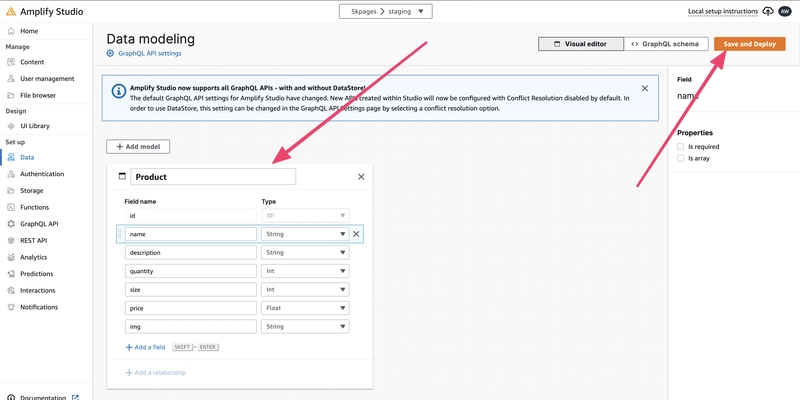The image size is (800, 400).
Task: Go to User management
Action: point(47,79)
